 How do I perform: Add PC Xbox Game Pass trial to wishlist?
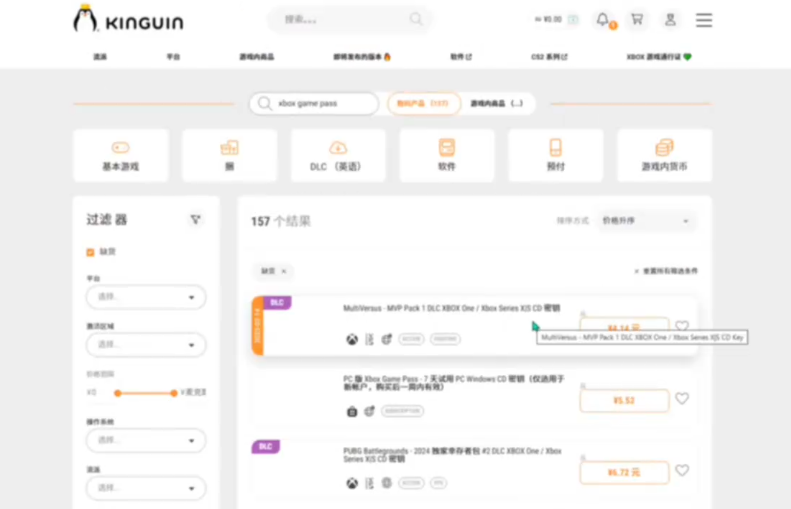click(x=682, y=399)
